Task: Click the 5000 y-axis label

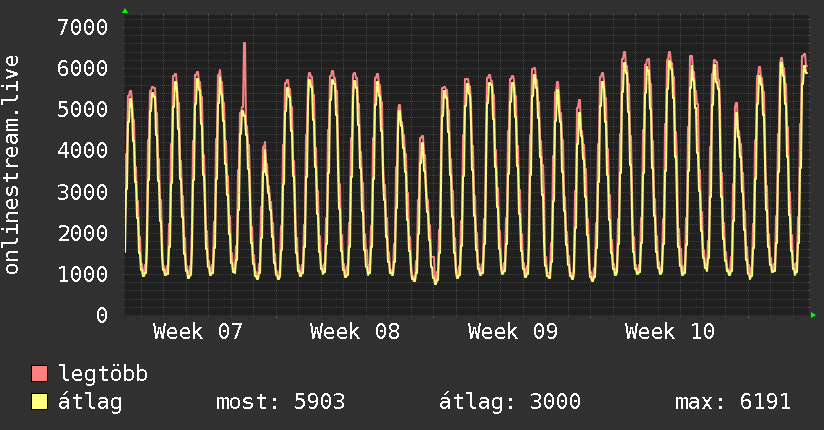Action: (x=83, y=109)
